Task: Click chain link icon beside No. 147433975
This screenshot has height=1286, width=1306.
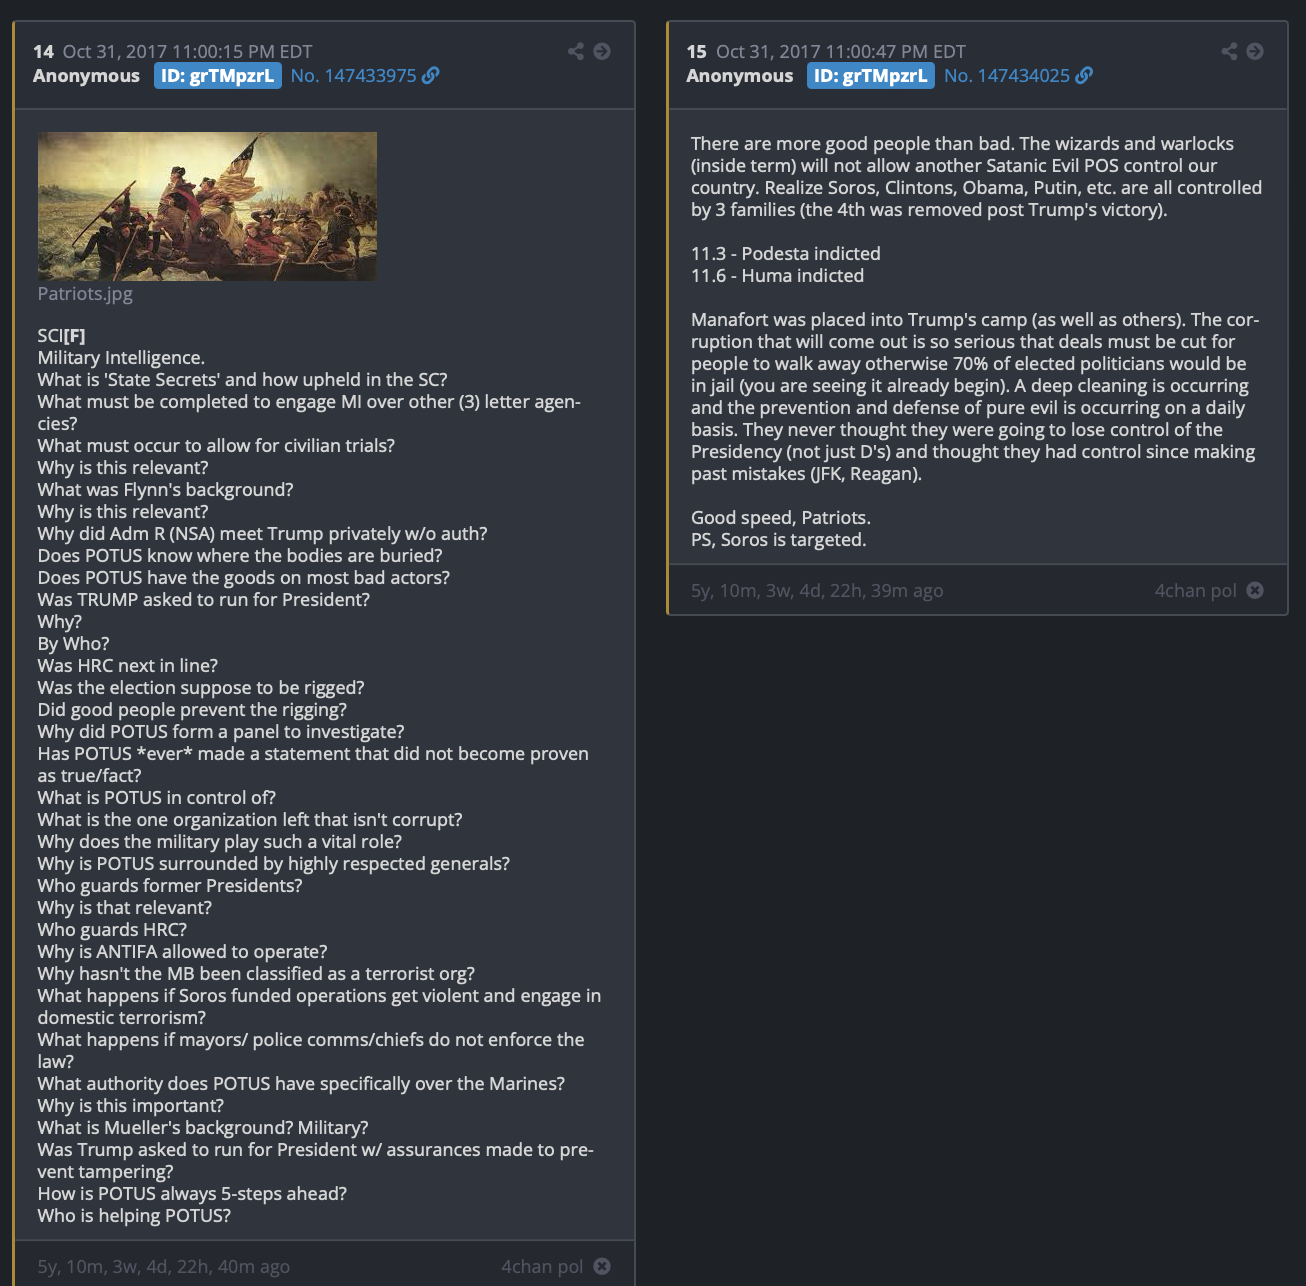Action: click(x=430, y=75)
